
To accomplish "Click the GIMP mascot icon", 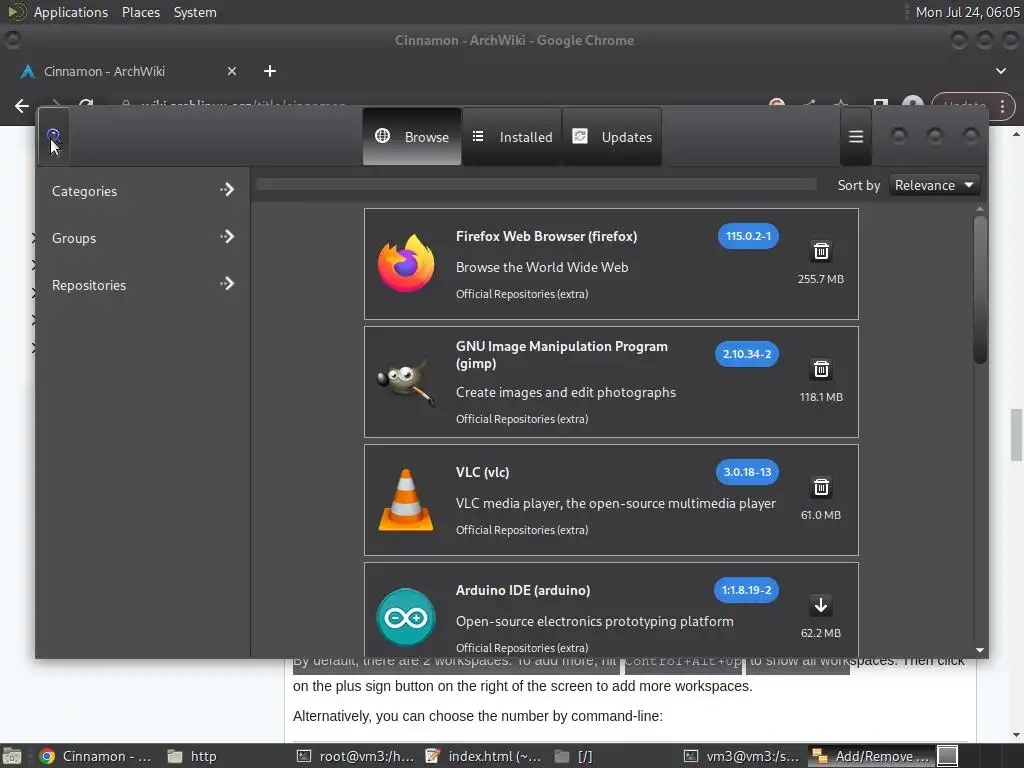I will pyautogui.click(x=406, y=382).
